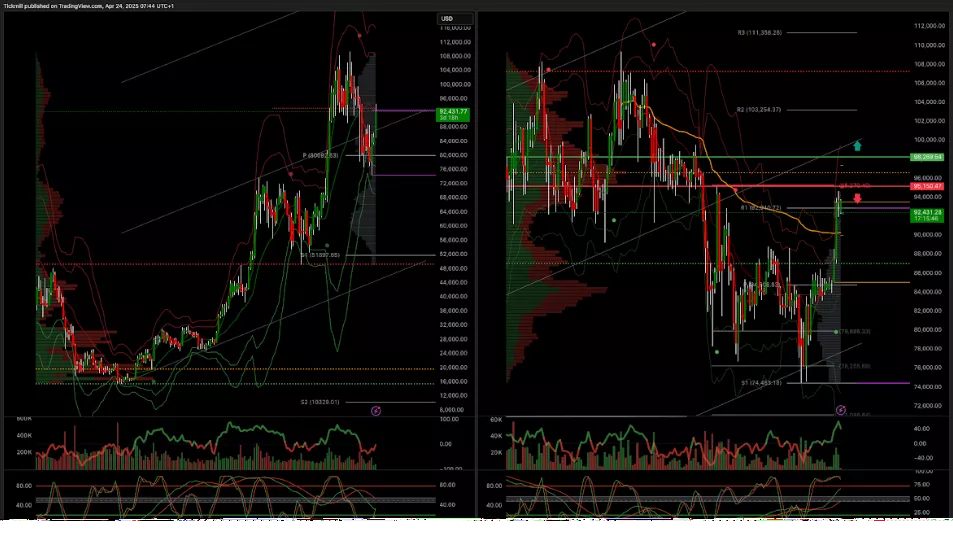
Task: Click the green 98,269.64 price label
Action: click(x=926, y=157)
